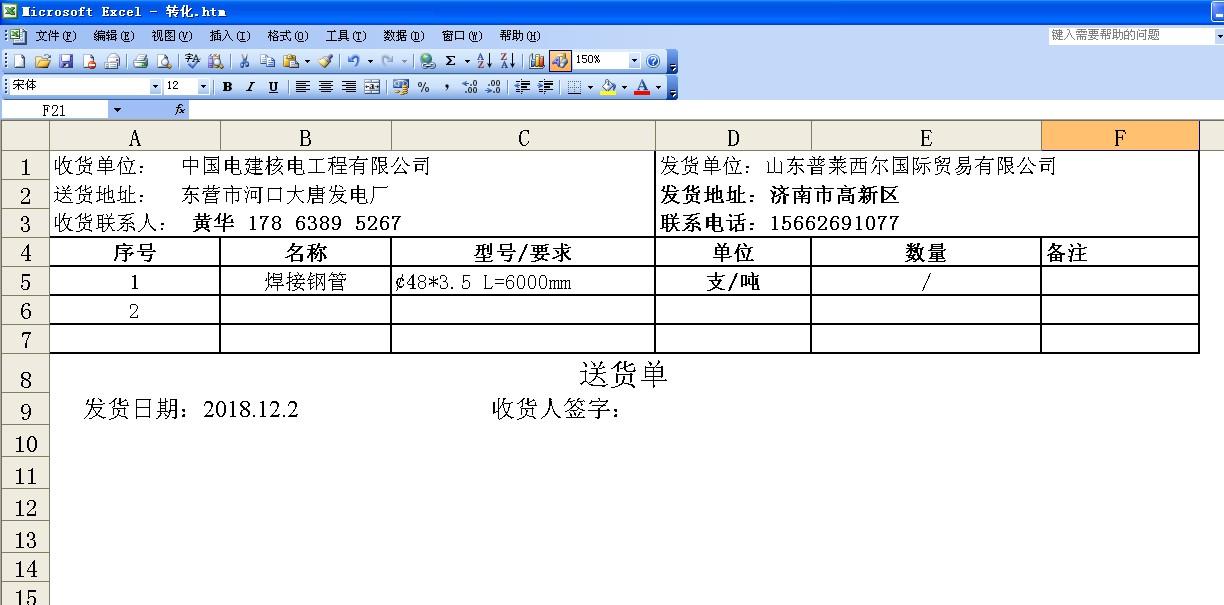1224x605 pixels.
Task: Run the Spelling check icon
Action: coord(193,61)
